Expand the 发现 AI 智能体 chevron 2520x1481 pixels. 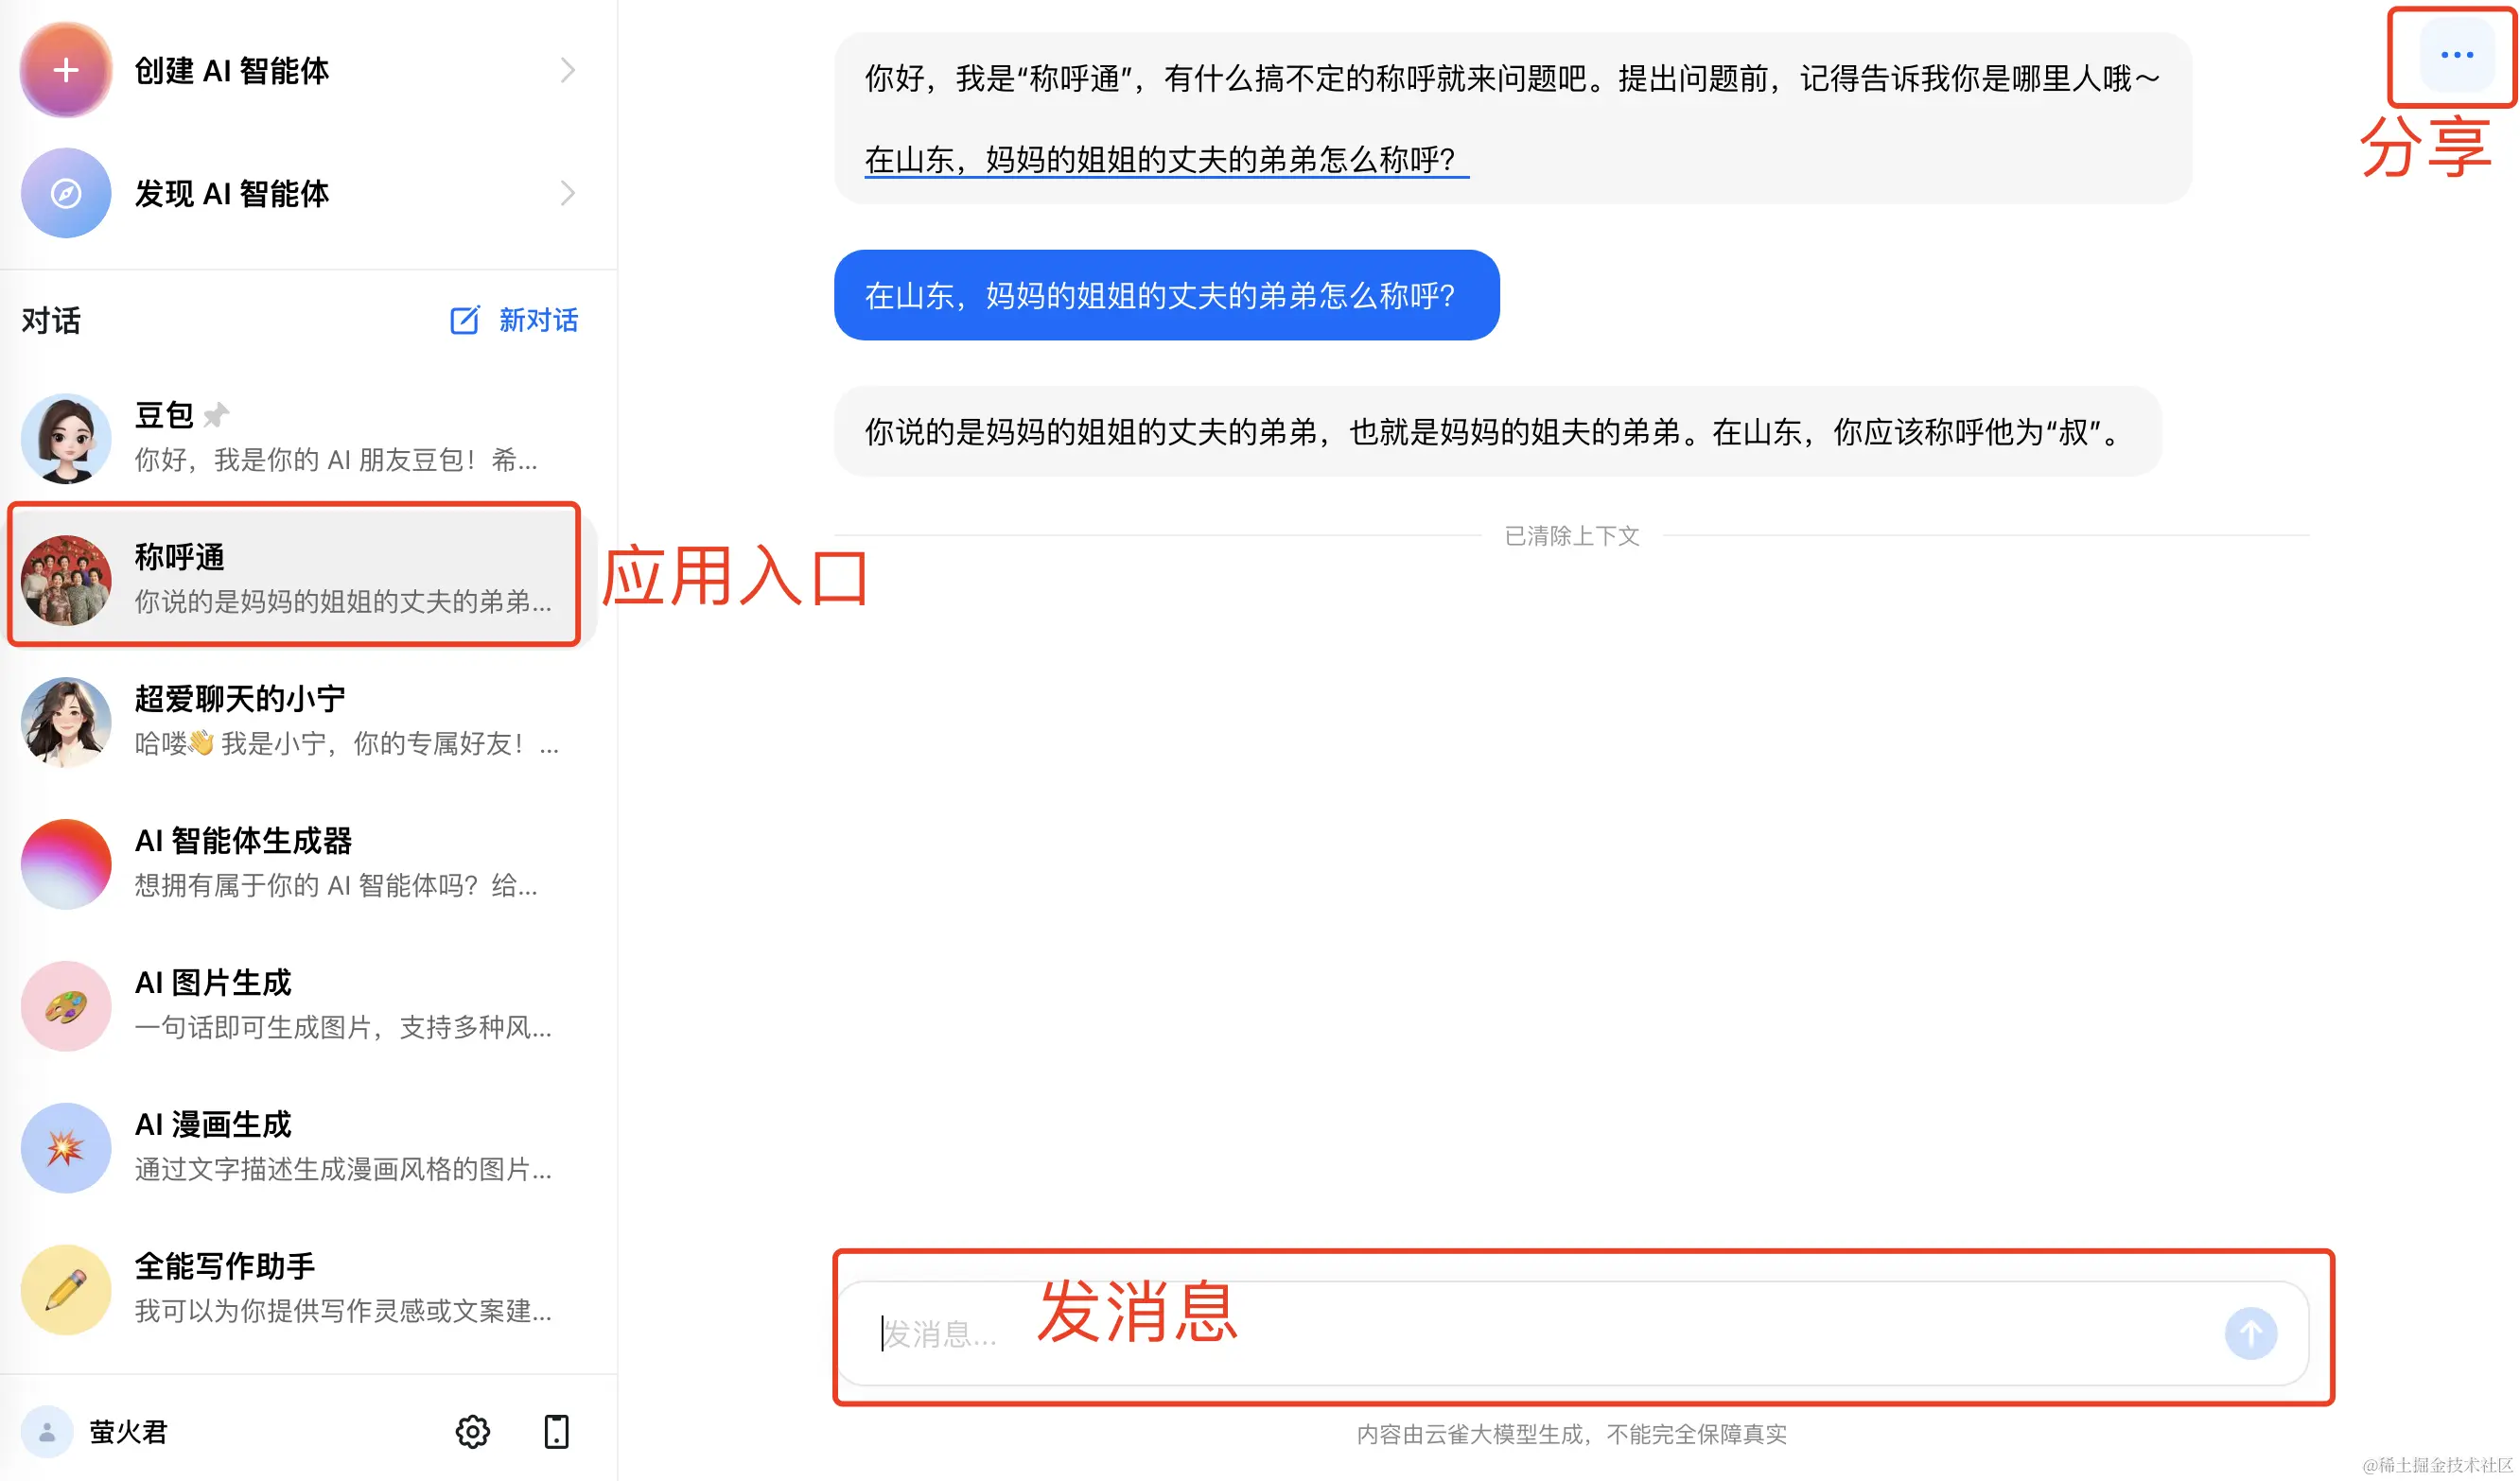pos(568,193)
